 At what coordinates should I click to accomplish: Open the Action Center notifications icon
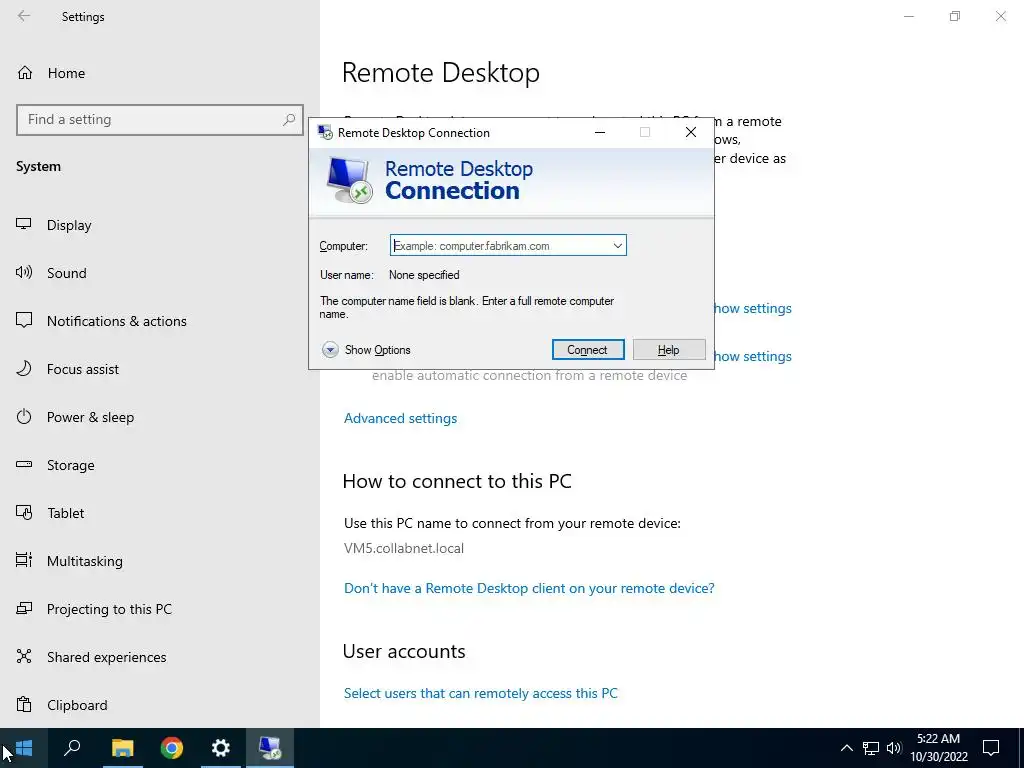(x=991, y=748)
